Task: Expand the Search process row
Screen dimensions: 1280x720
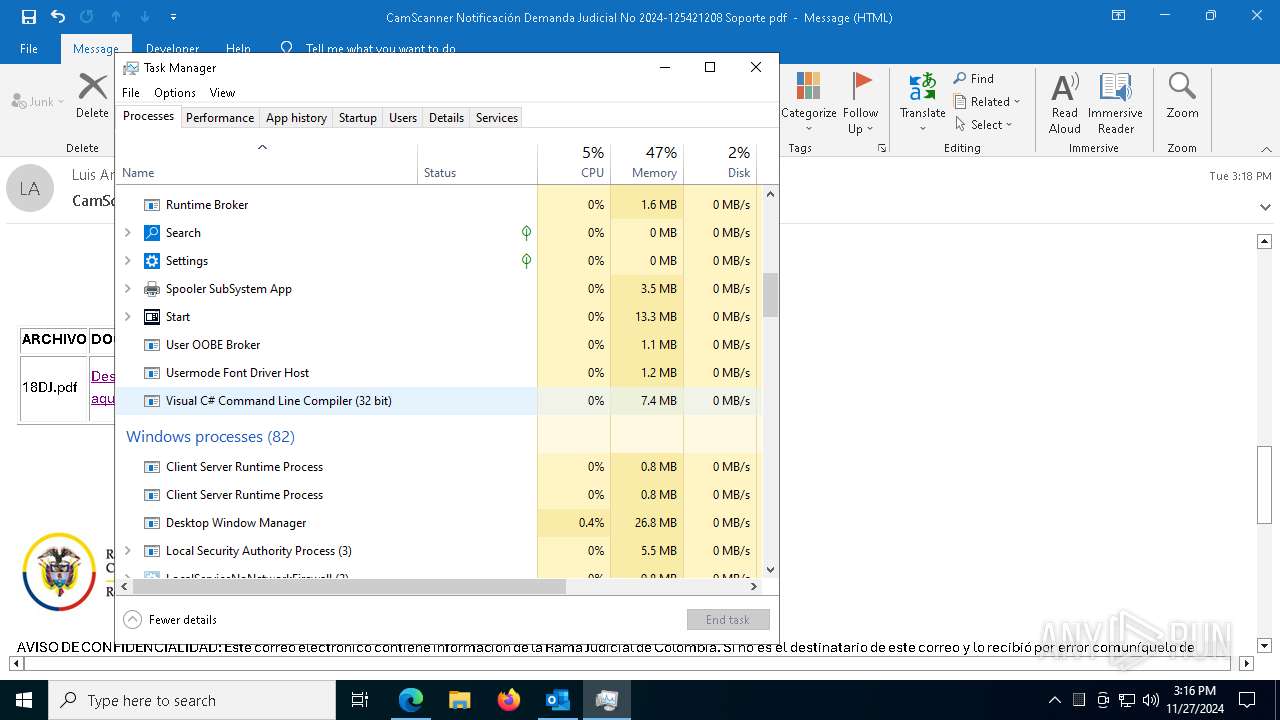Action: click(x=127, y=233)
